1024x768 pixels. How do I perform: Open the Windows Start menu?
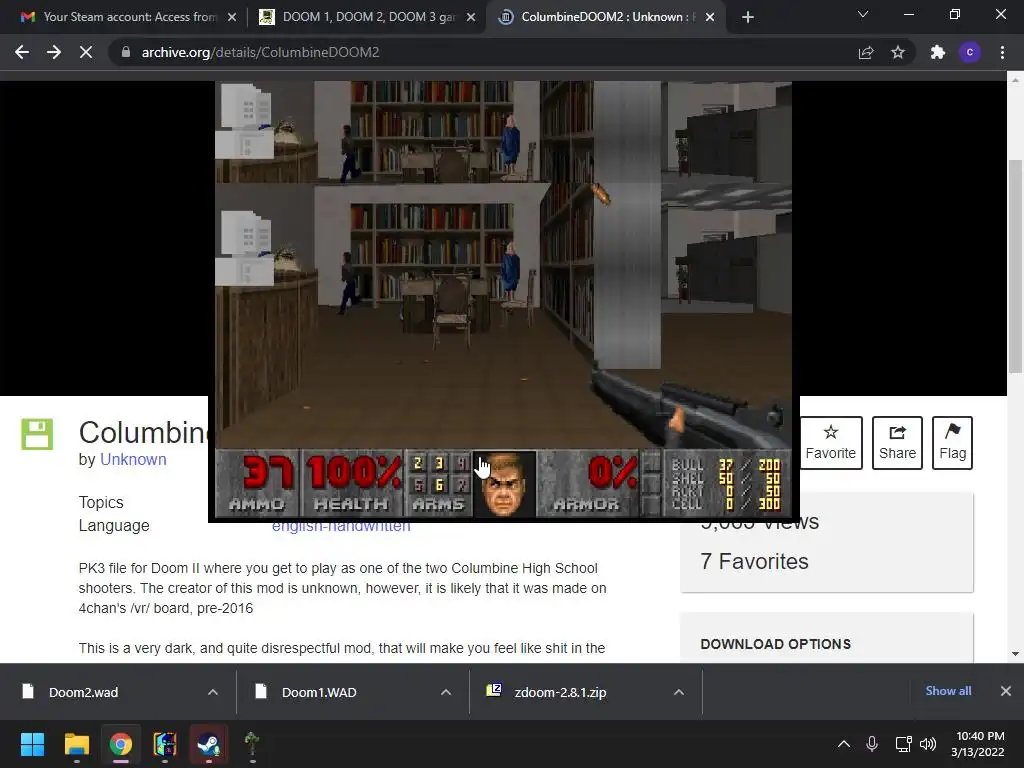32,744
